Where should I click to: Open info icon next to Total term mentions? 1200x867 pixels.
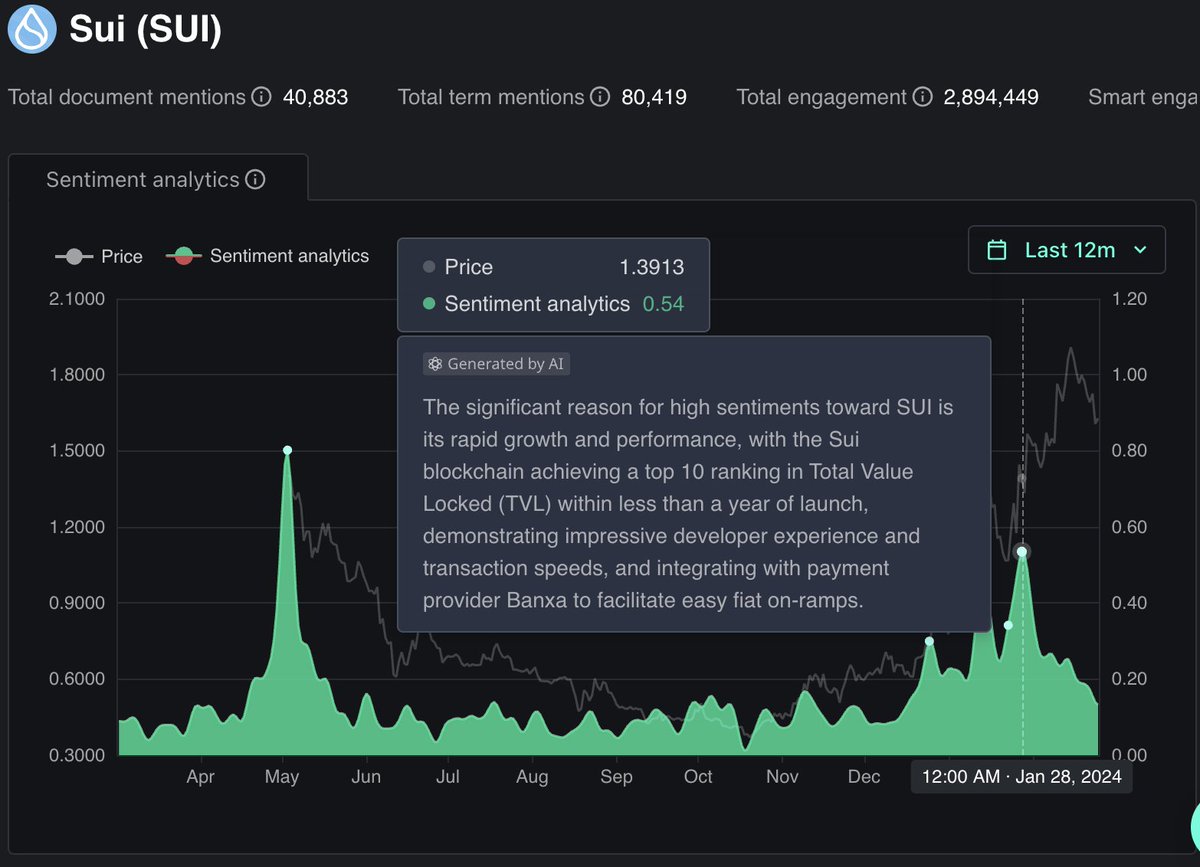(600, 97)
